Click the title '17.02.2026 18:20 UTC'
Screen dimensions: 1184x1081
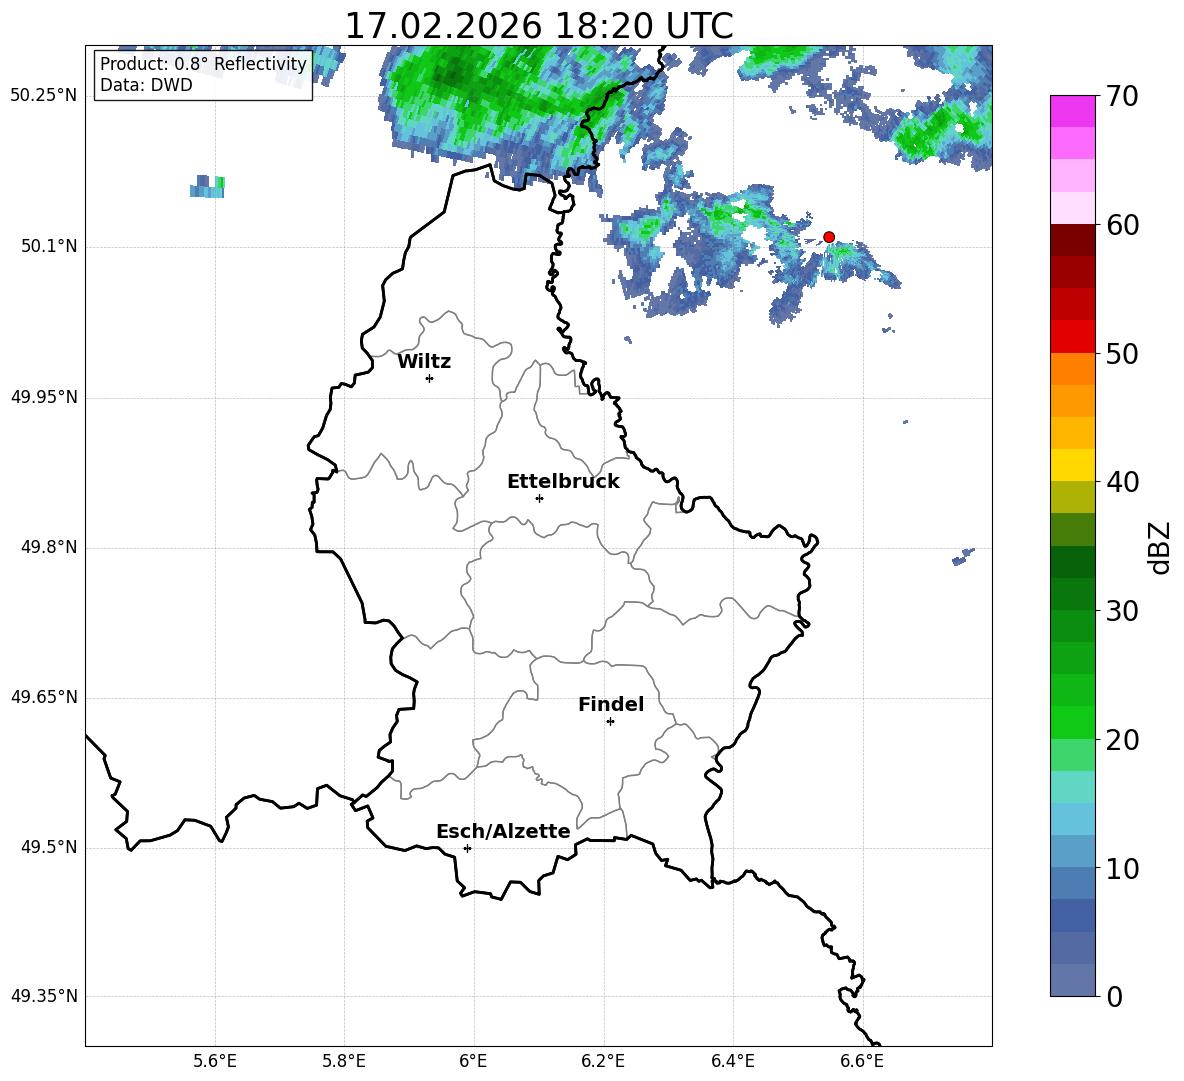(x=538, y=26)
